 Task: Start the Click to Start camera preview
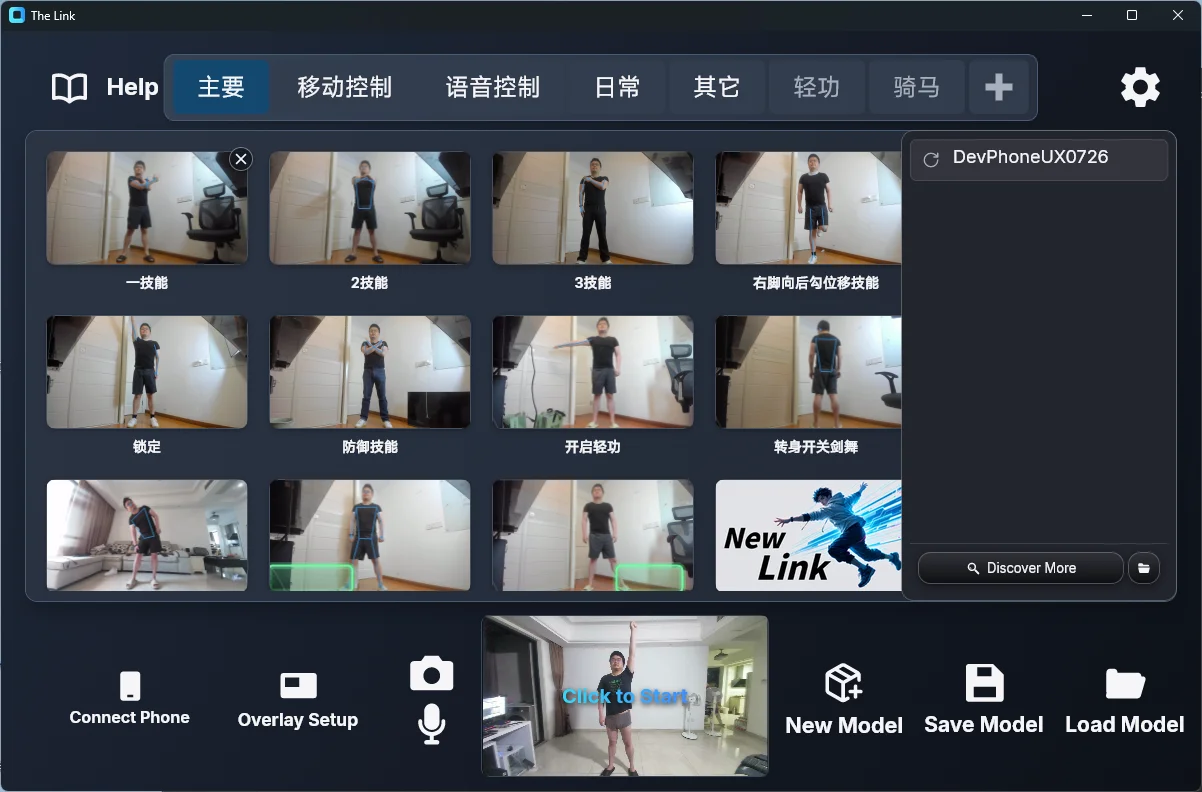[x=625, y=696]
